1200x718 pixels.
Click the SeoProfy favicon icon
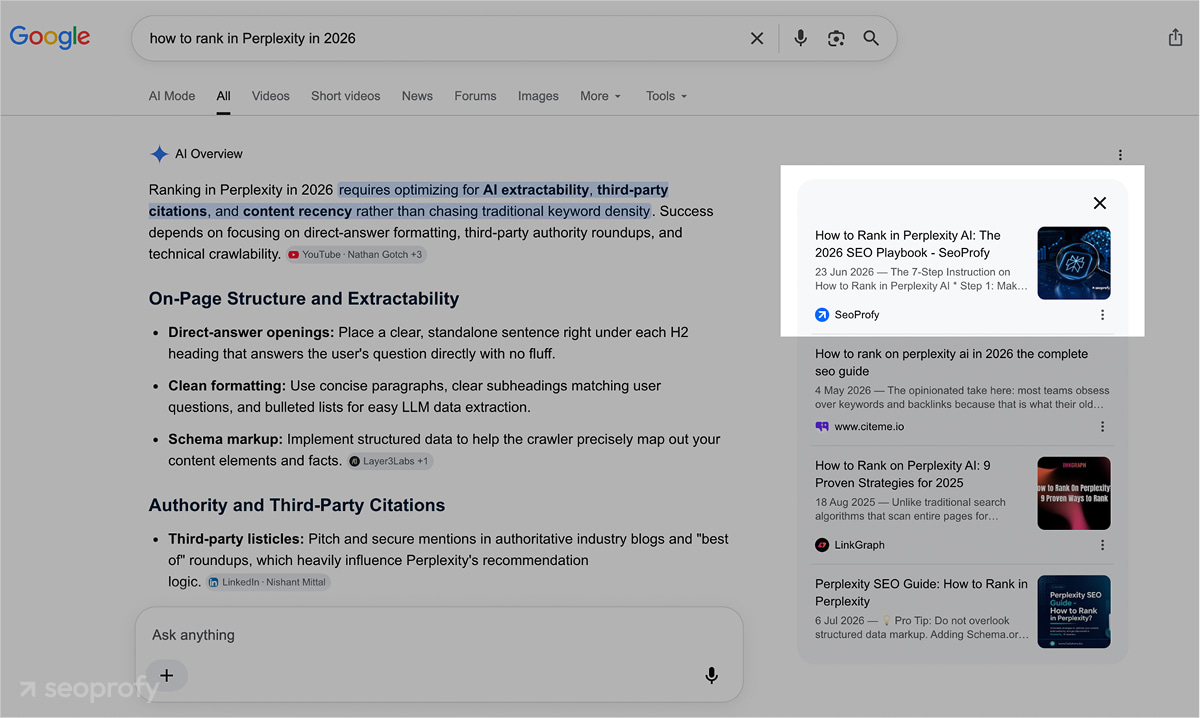(822, 315)
